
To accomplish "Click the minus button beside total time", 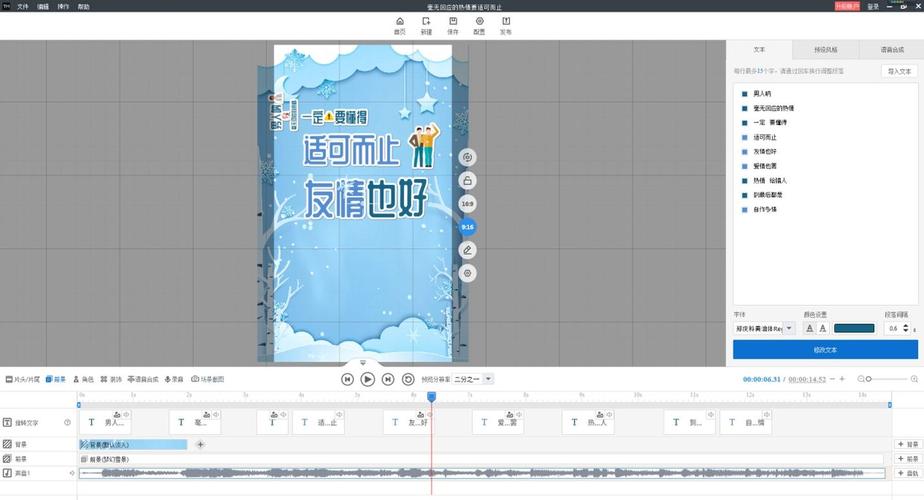I will [x=832, y=379].
